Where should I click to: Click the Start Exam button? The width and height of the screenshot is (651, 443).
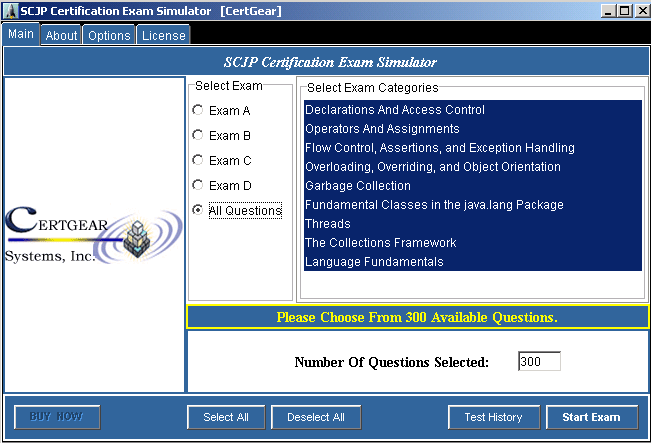pyautogui.click(x=592, y=417)
